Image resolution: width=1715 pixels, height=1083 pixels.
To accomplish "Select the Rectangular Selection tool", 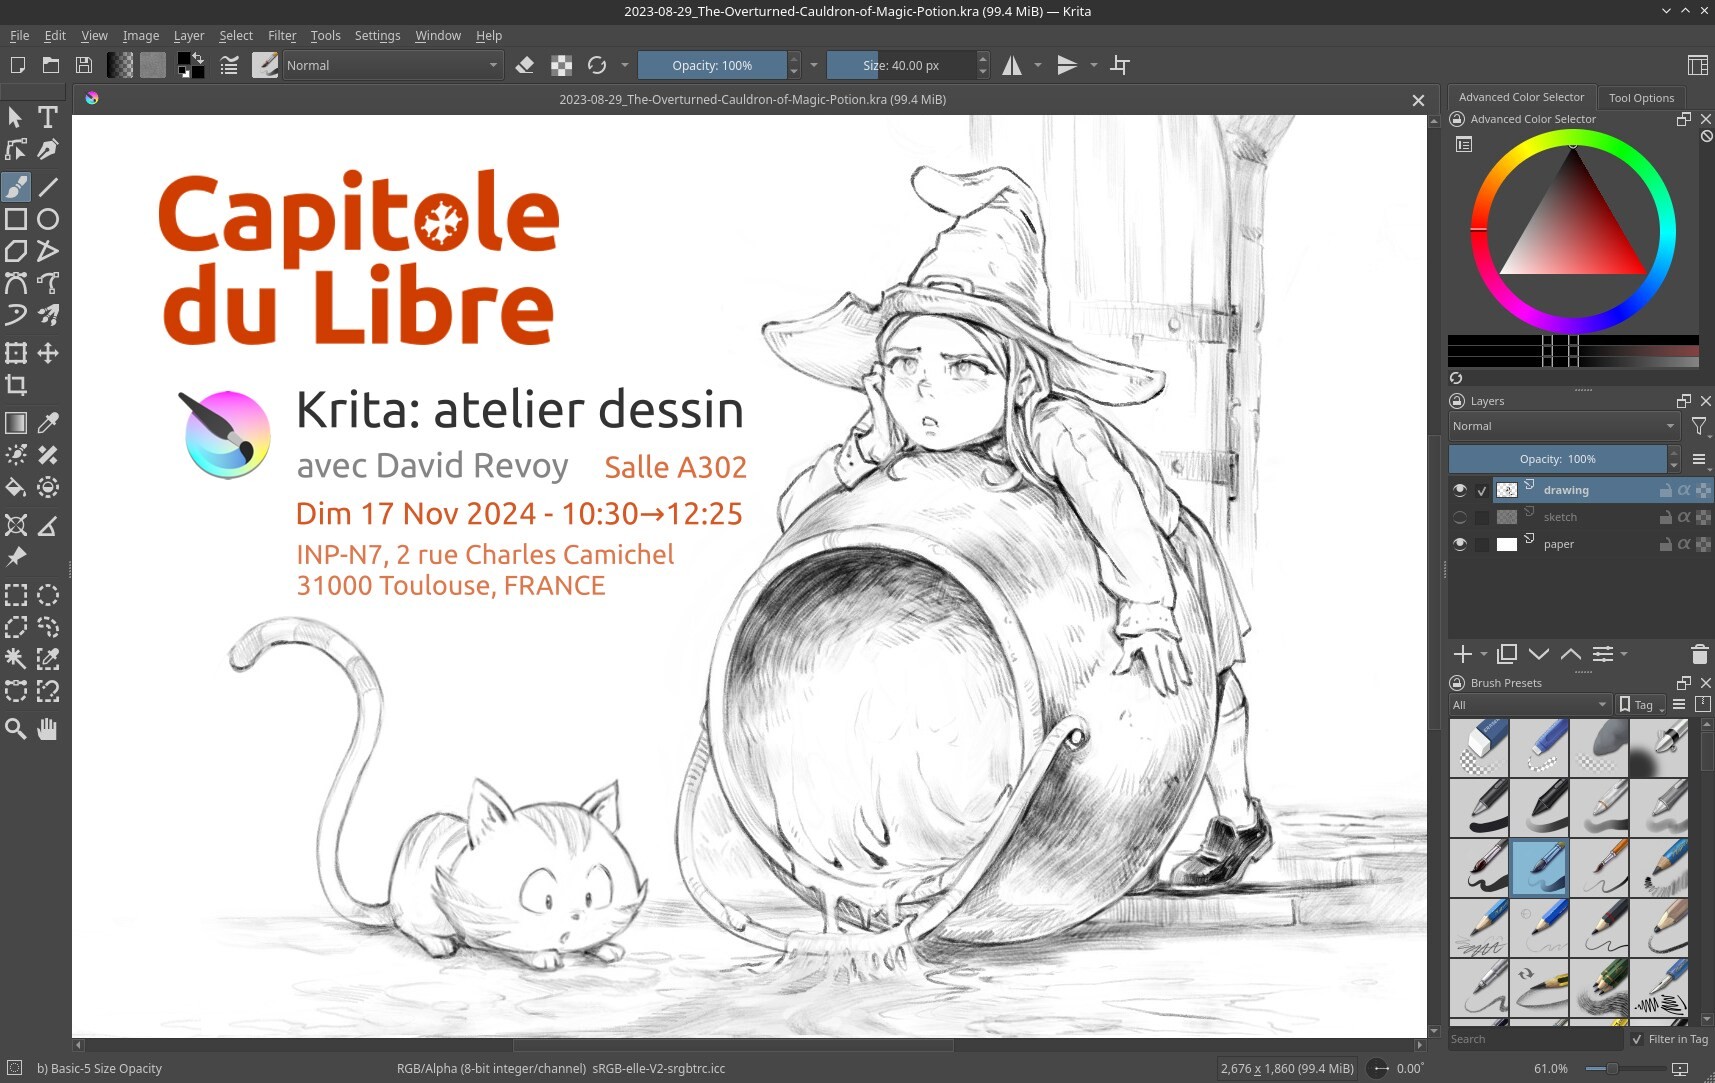I will point(16,595).
